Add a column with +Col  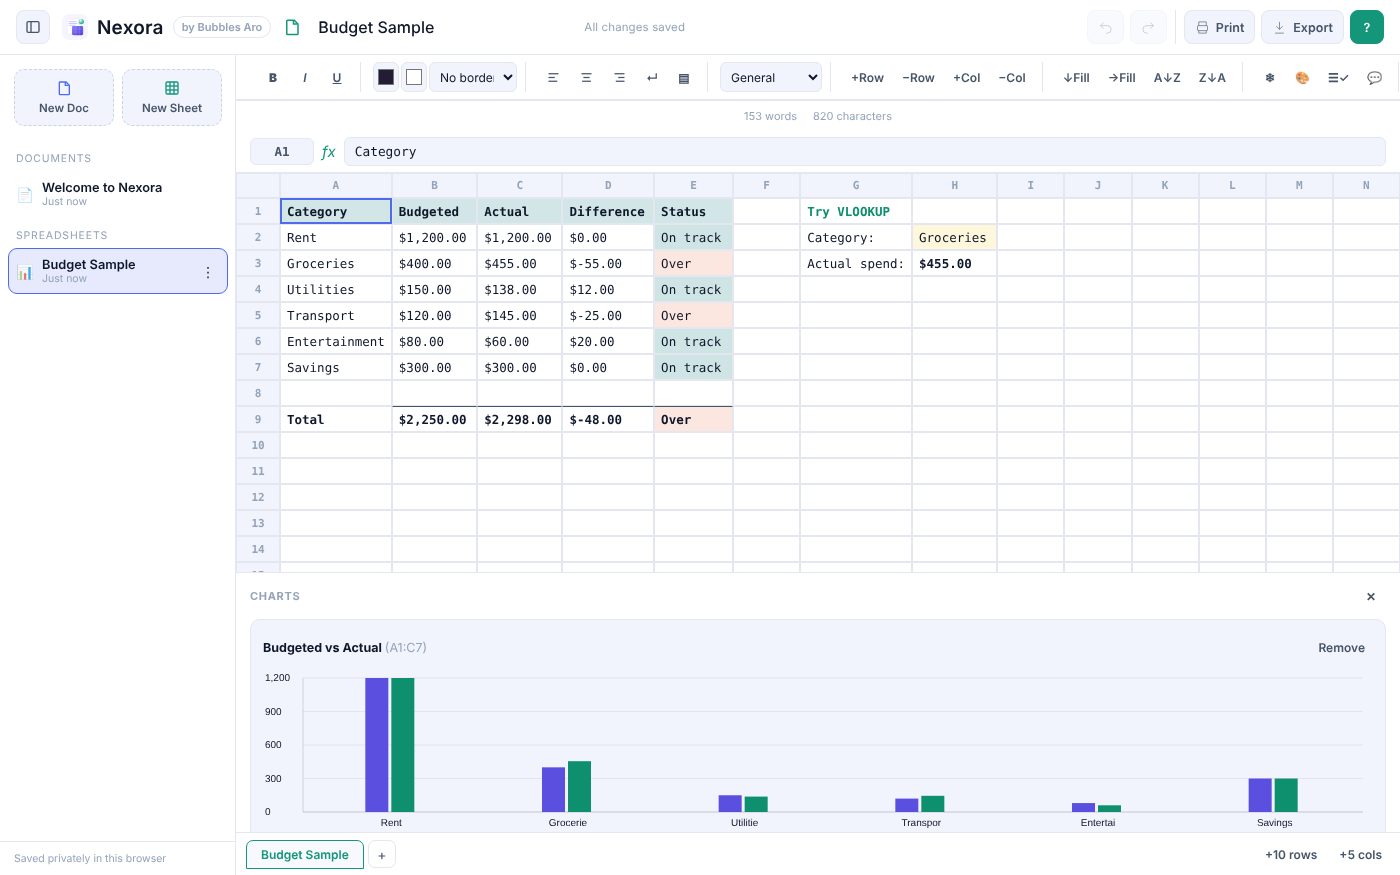(x=967, y=77)
